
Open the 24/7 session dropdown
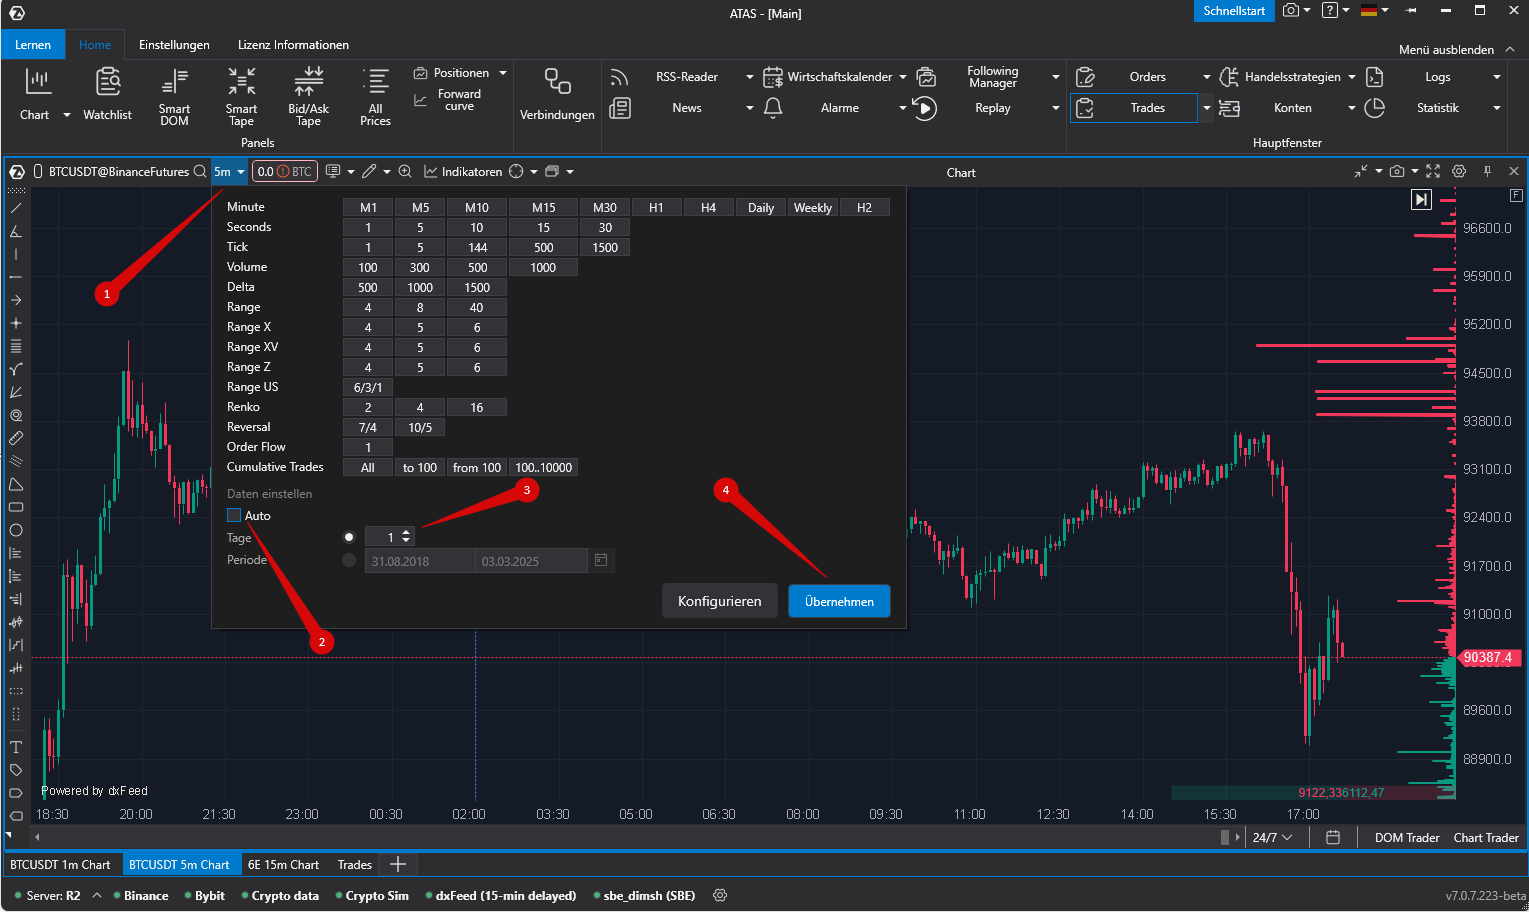coord(1272,838)
